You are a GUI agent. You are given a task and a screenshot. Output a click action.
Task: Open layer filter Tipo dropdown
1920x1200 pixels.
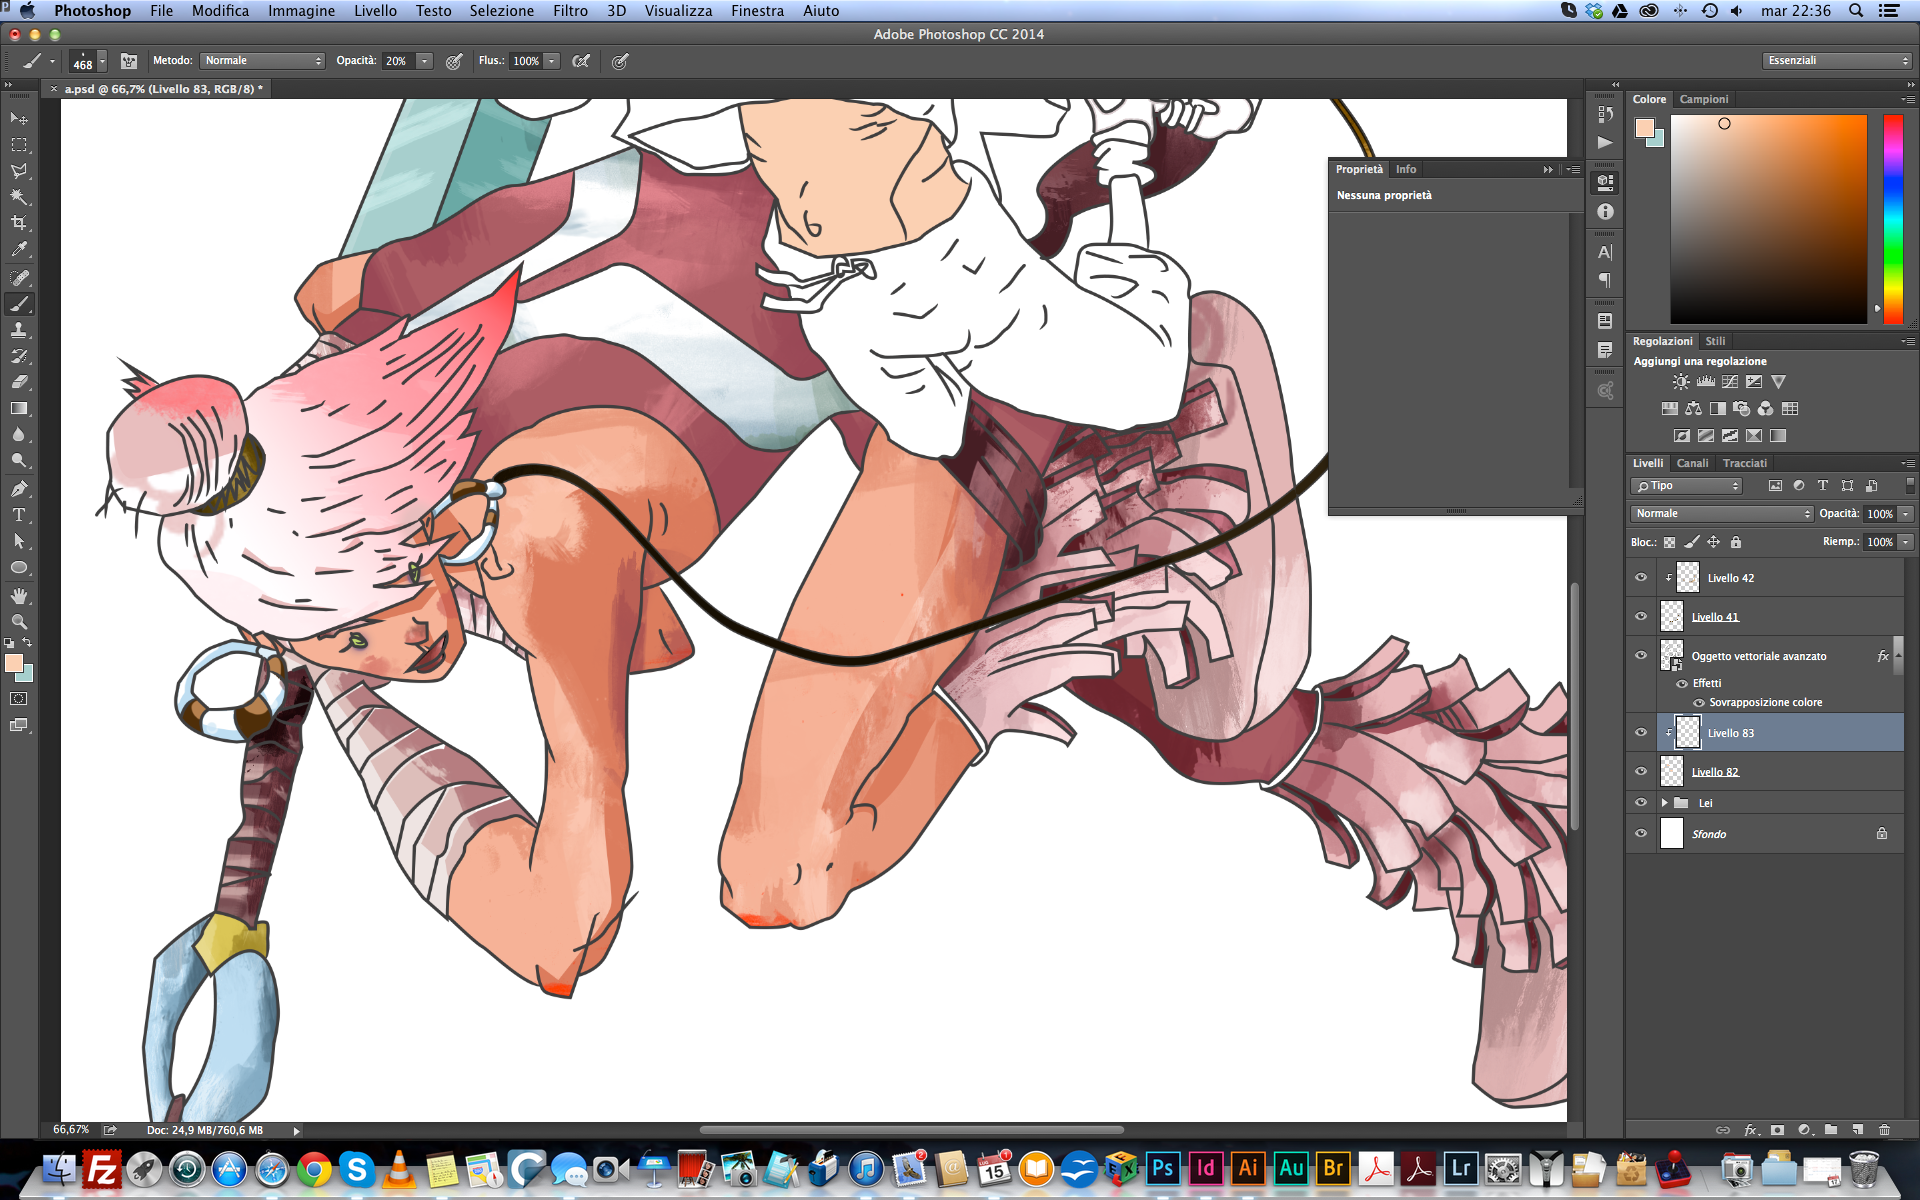1686,486
